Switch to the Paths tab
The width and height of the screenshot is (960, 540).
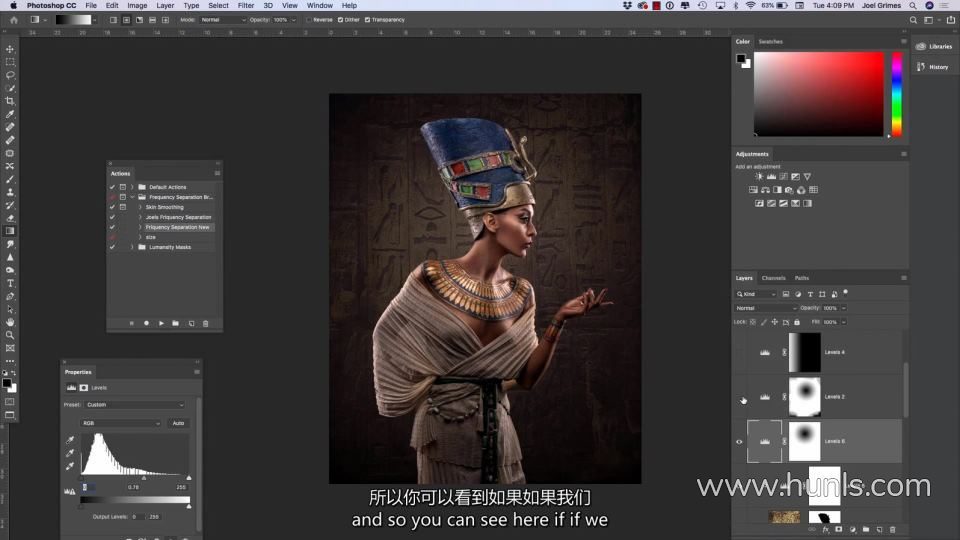(x=801, y=278)
